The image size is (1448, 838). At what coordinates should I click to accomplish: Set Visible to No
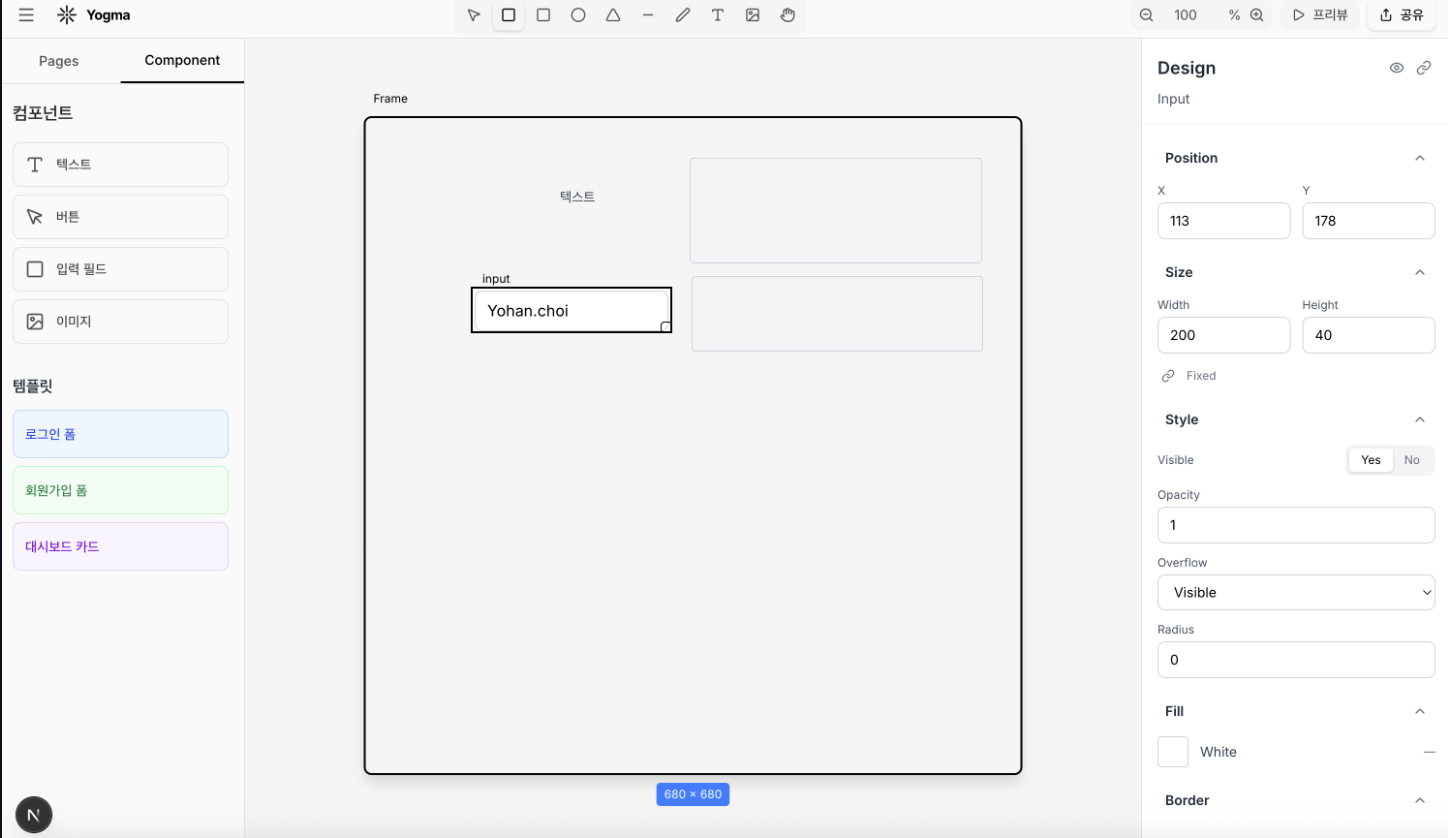[x=1411, y=460]
